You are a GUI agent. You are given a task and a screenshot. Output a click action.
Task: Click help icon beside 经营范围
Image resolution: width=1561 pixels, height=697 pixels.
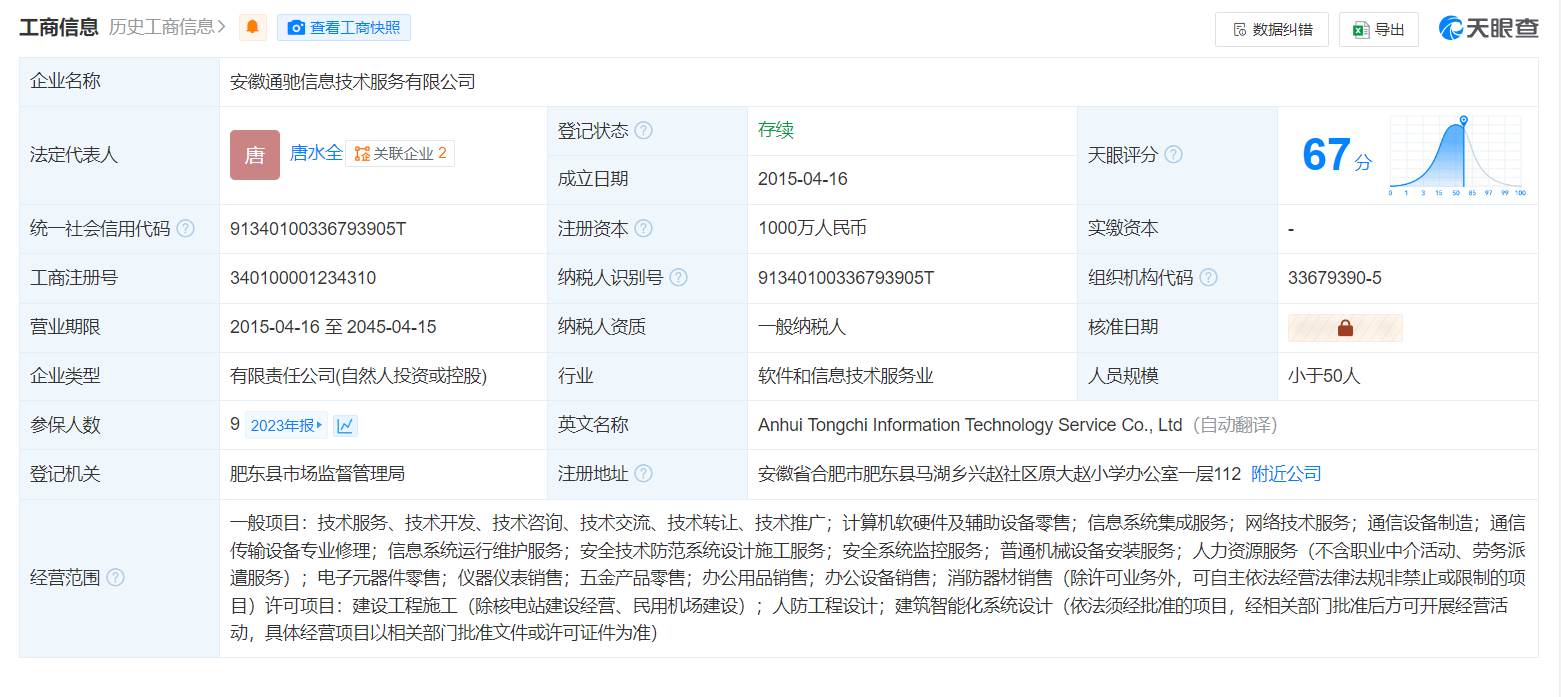[116, 577]
